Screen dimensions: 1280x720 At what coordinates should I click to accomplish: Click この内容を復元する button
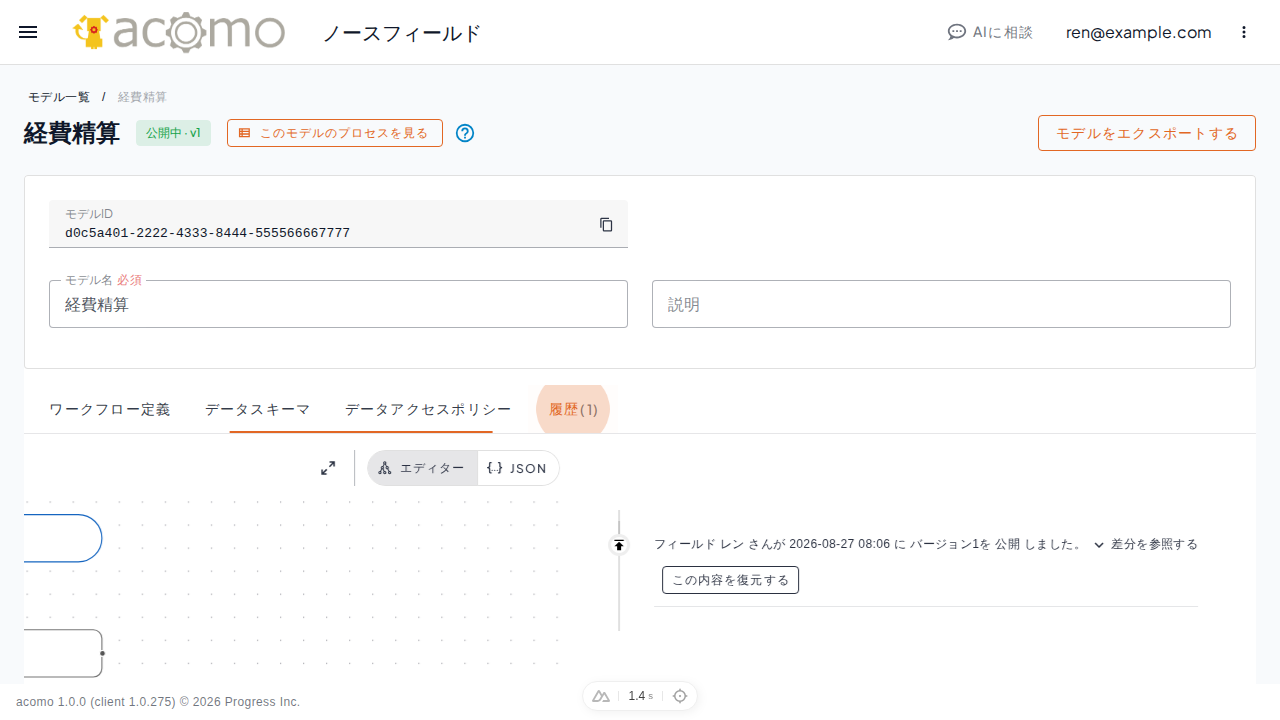point(730,580)
